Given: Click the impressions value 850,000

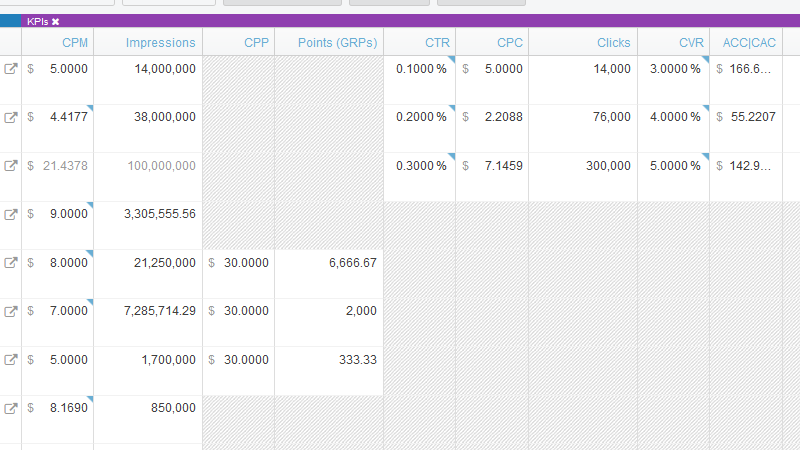Looking at the screenshot, I should (x=173, y=408).
